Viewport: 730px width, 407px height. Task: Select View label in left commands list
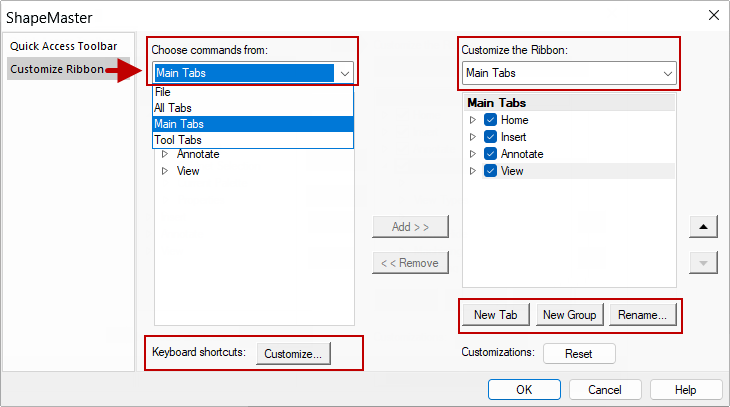[188, 171]
